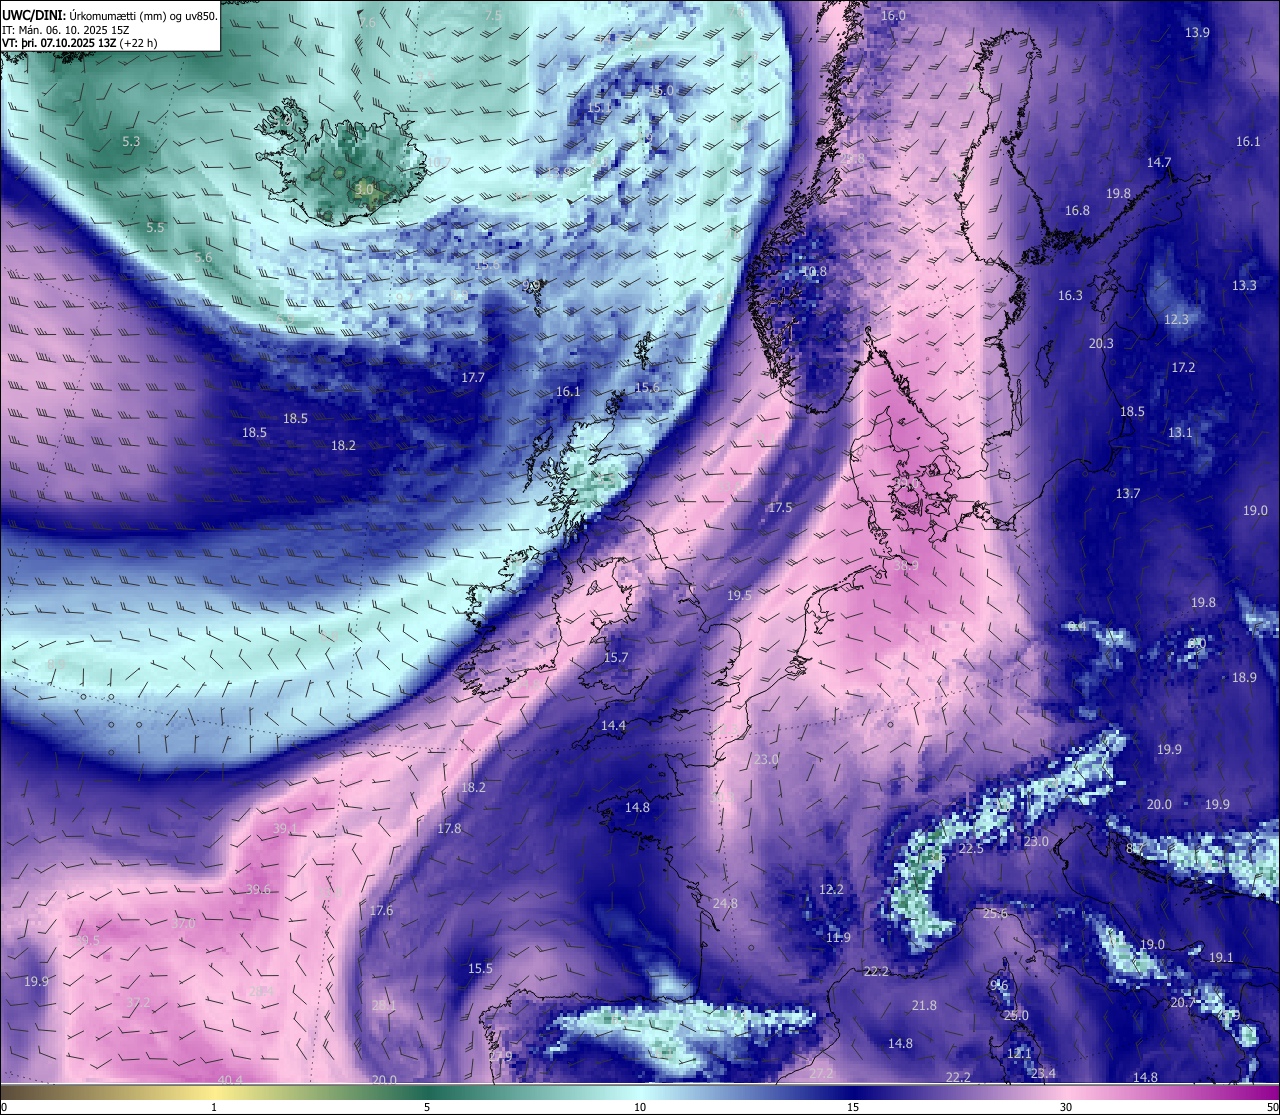Click the VT valid time line (+22 h)
1280x1115 pixels.
pos(79,43)
